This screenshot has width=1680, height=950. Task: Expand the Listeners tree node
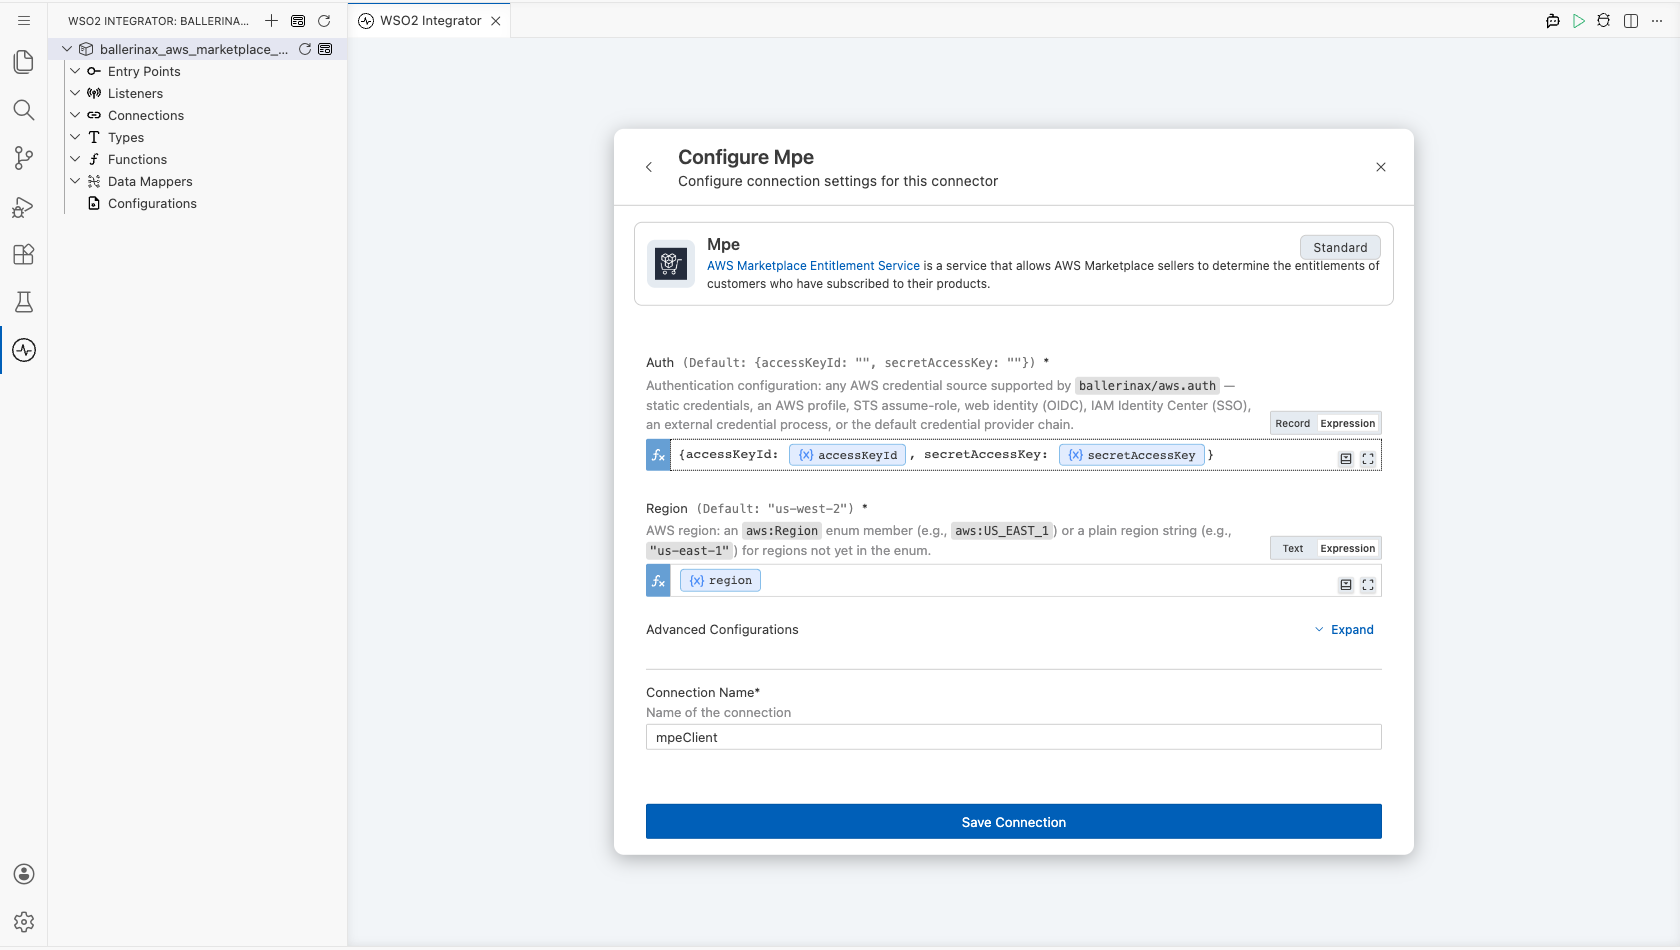(x=75, y=93)
